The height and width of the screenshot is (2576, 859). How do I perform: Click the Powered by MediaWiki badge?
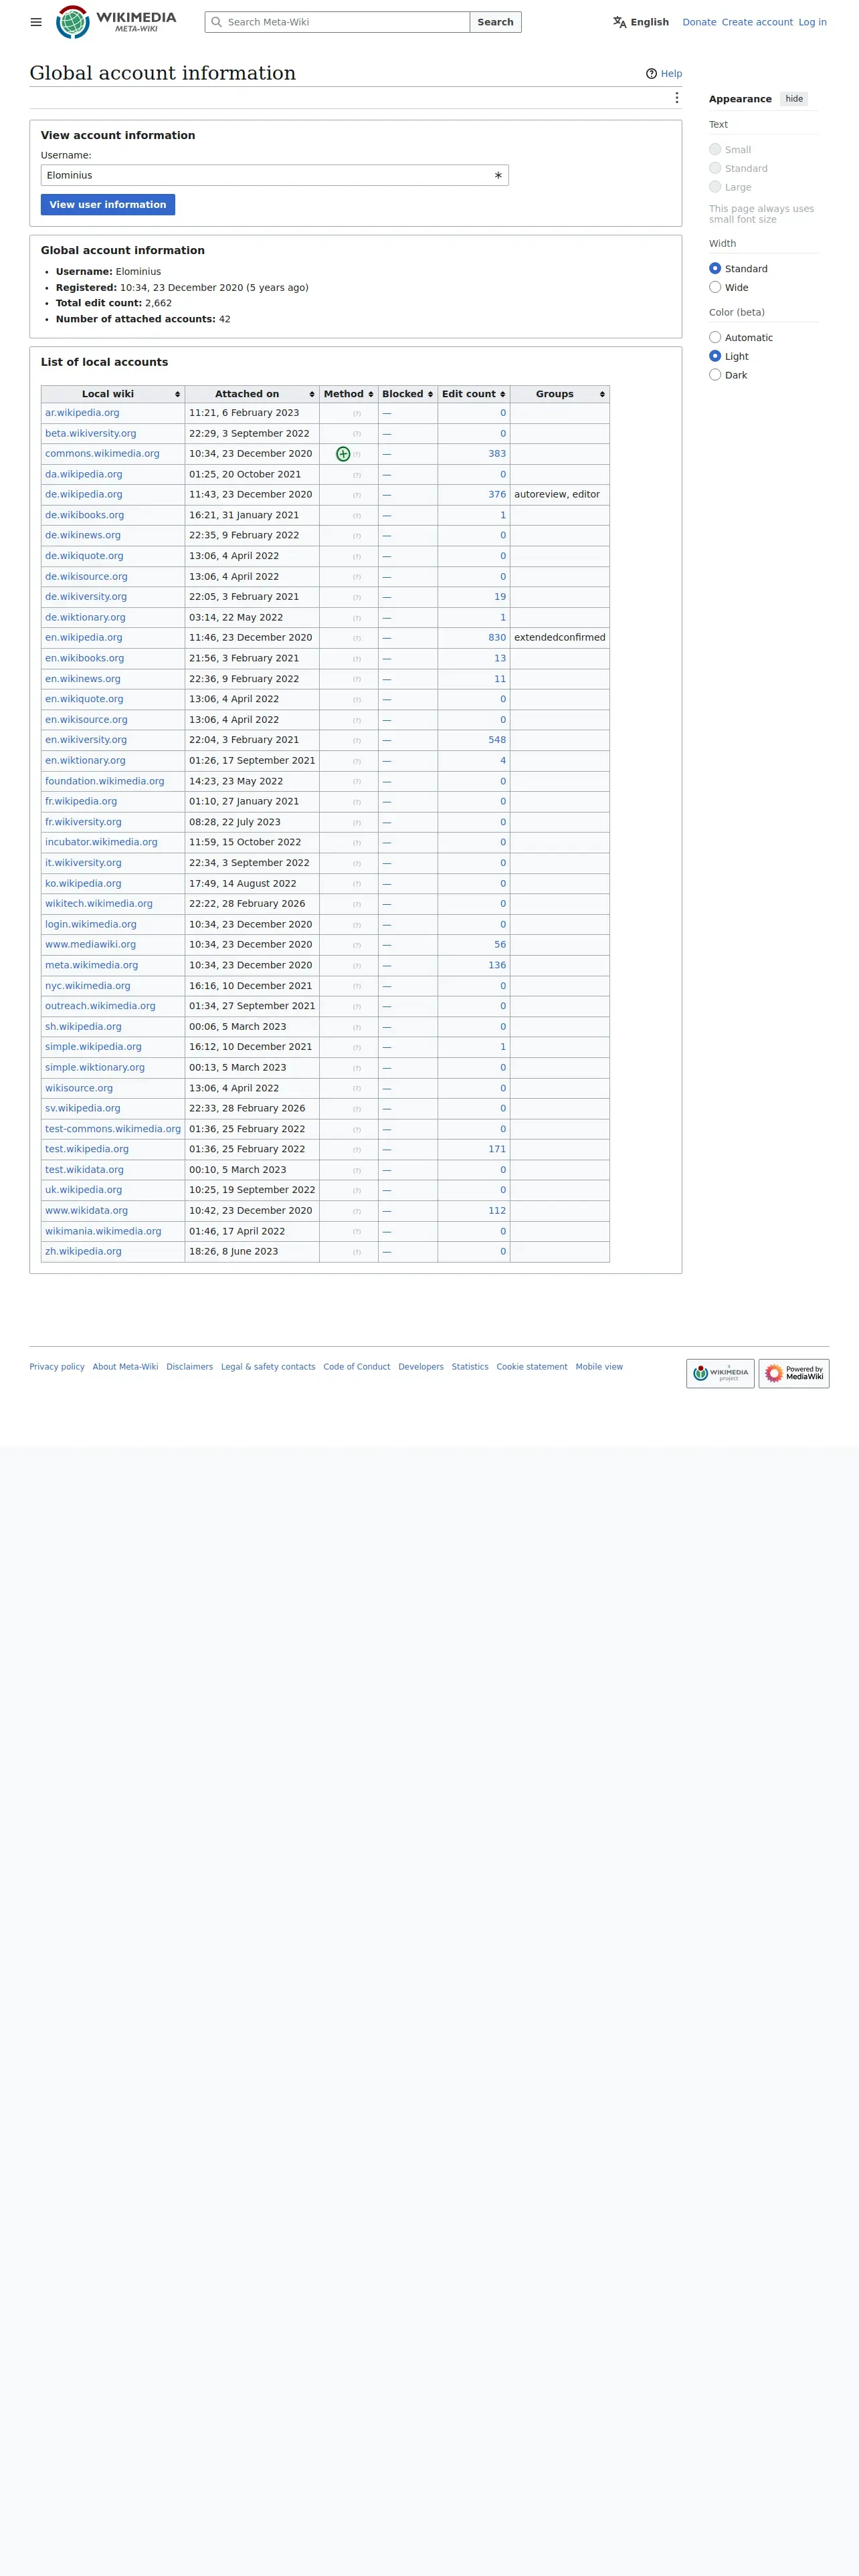[794, 1373]
